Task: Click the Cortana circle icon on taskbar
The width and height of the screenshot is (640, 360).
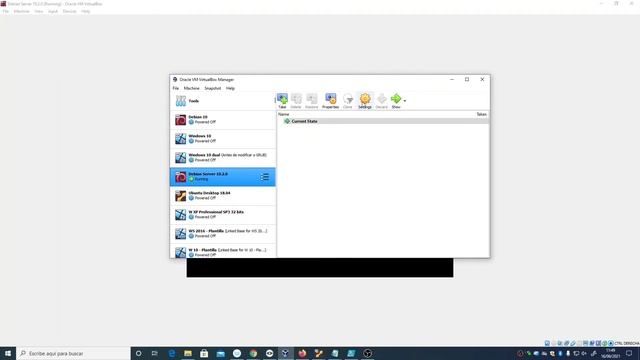Action: click(138, 353)
